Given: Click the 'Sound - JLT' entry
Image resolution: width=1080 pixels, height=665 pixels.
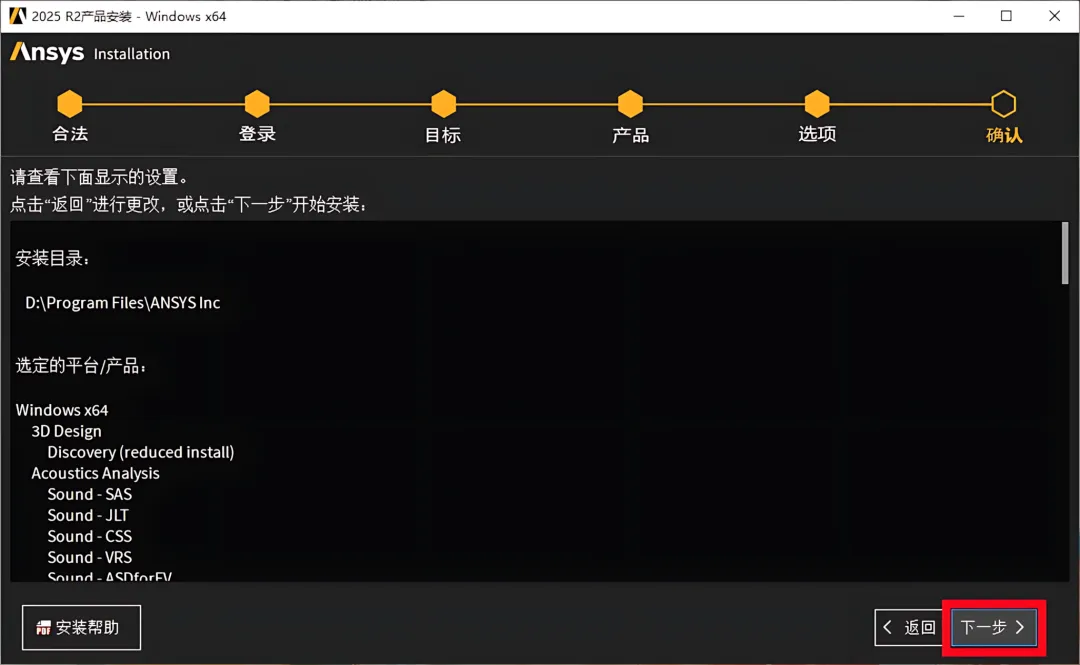Looking at the screenshot, I should pos(87,515).
